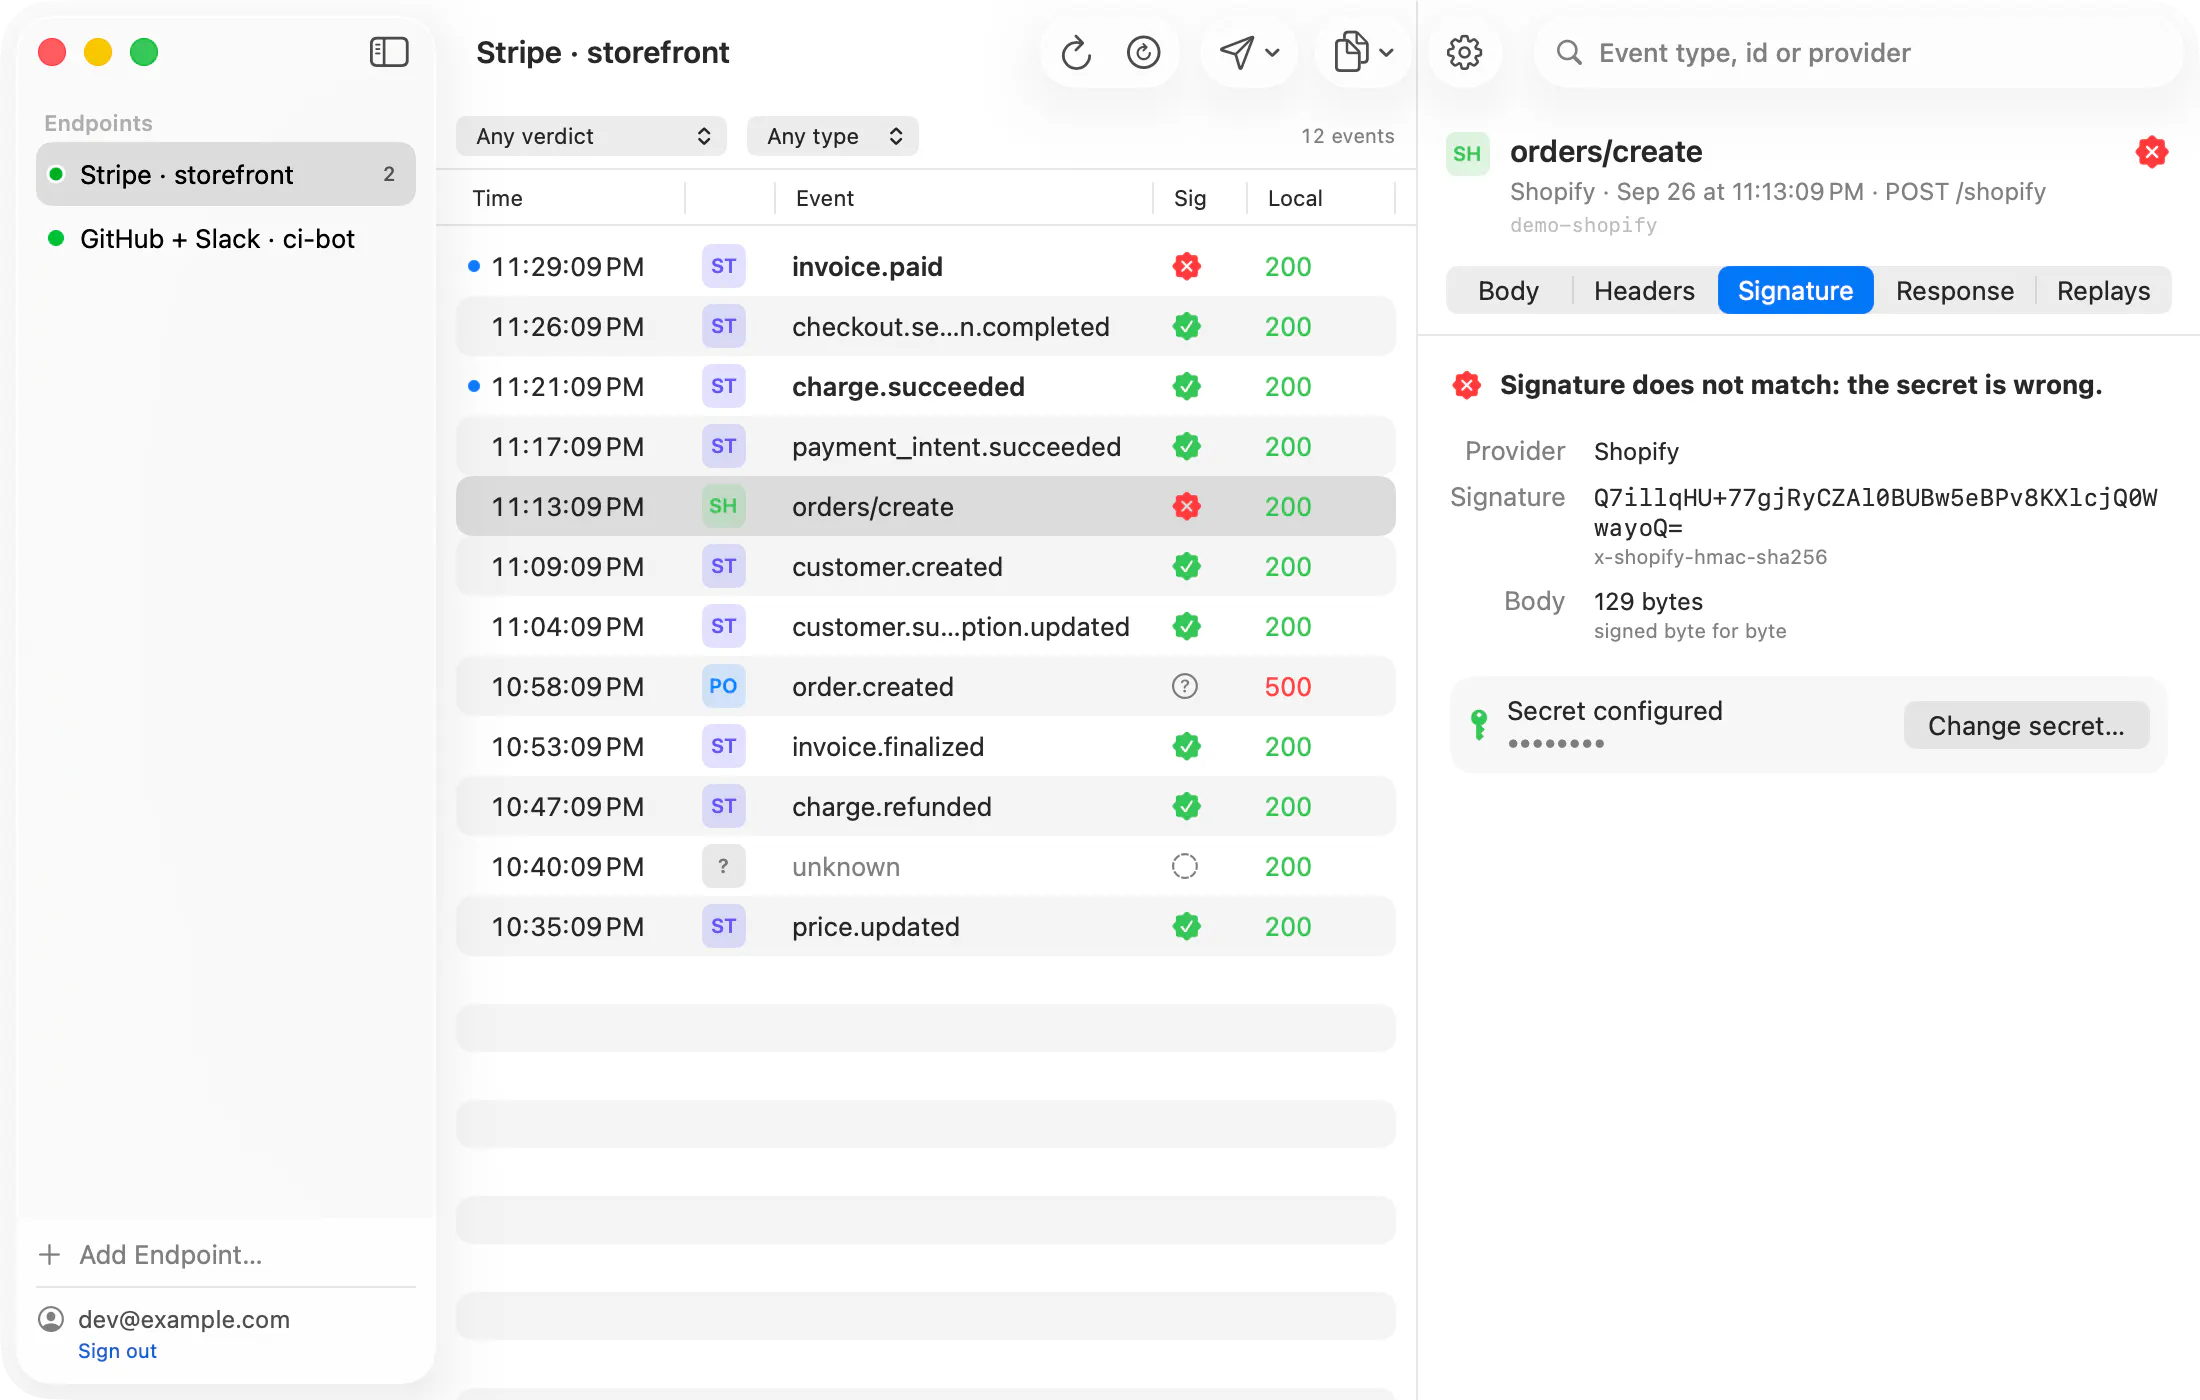
Task: Click the replay circular arrow icon
Action: [x=1143, y=52]
